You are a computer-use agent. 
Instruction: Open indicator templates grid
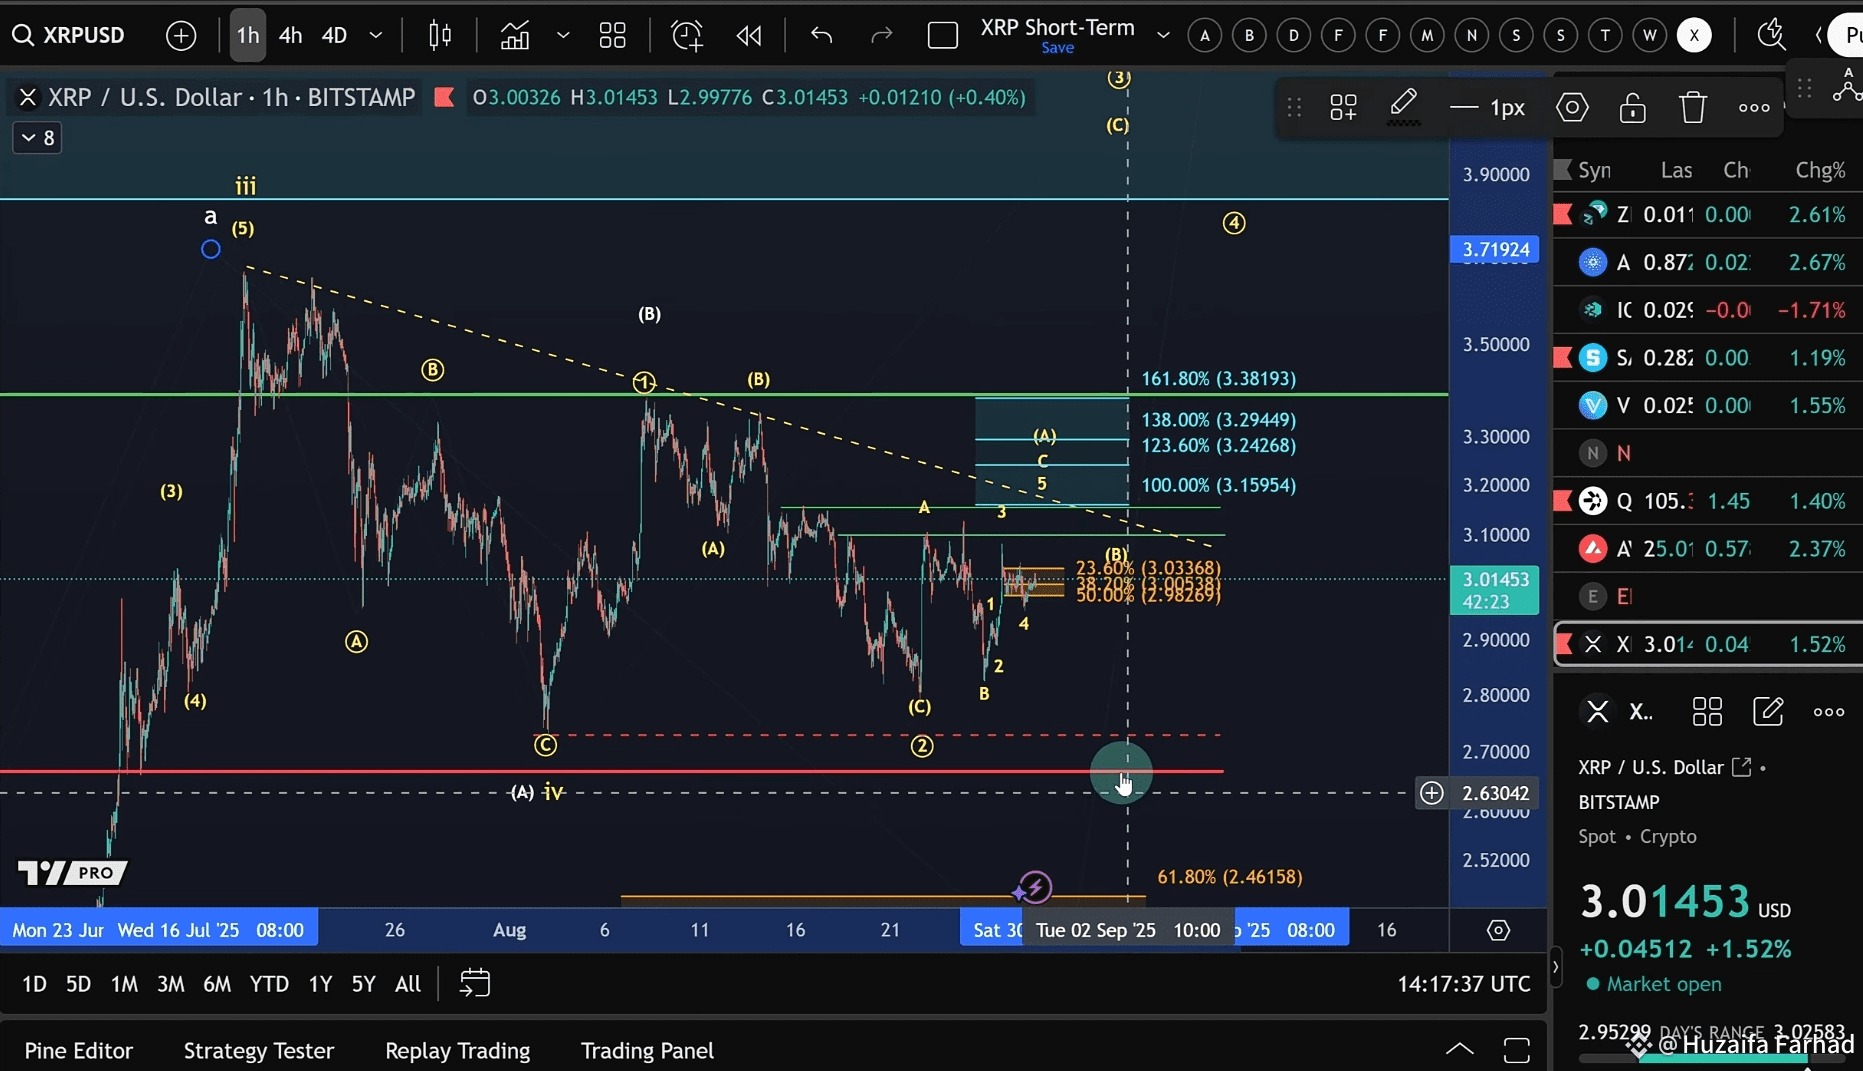pyautogui.click(x=612, y=36)
